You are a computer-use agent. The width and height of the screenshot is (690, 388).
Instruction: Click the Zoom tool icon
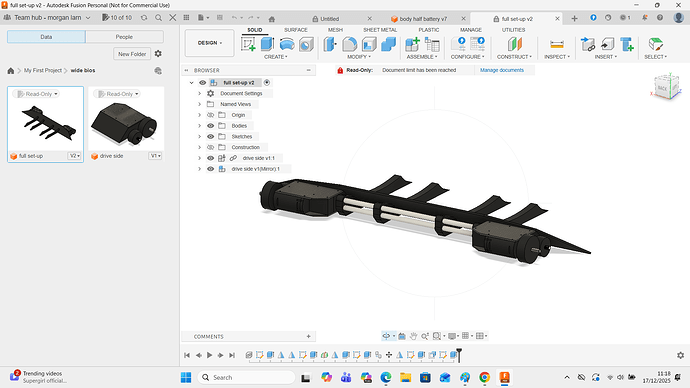pos(425,336)
